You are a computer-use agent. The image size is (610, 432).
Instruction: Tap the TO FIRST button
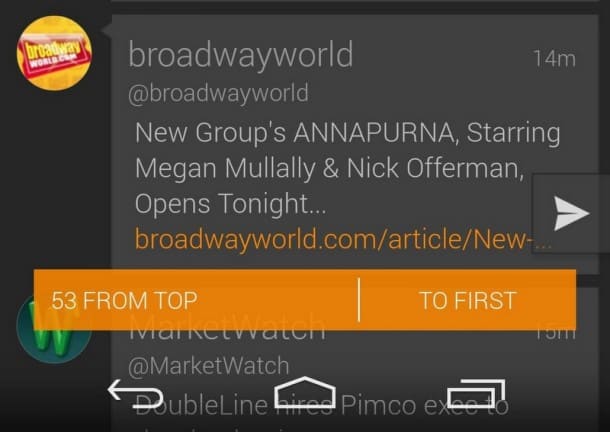pos(468,300)
